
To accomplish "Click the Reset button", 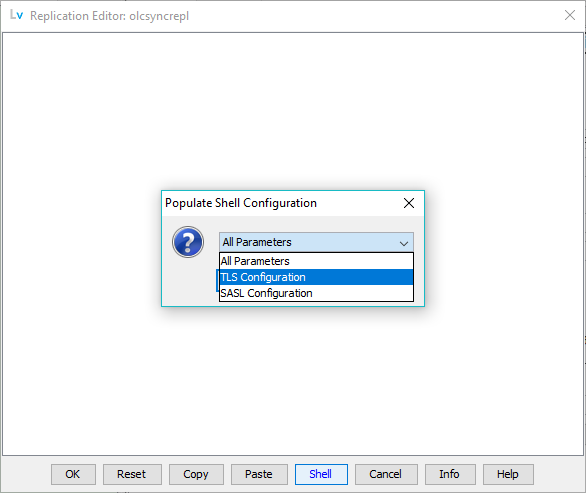I will tap(132, 474).
